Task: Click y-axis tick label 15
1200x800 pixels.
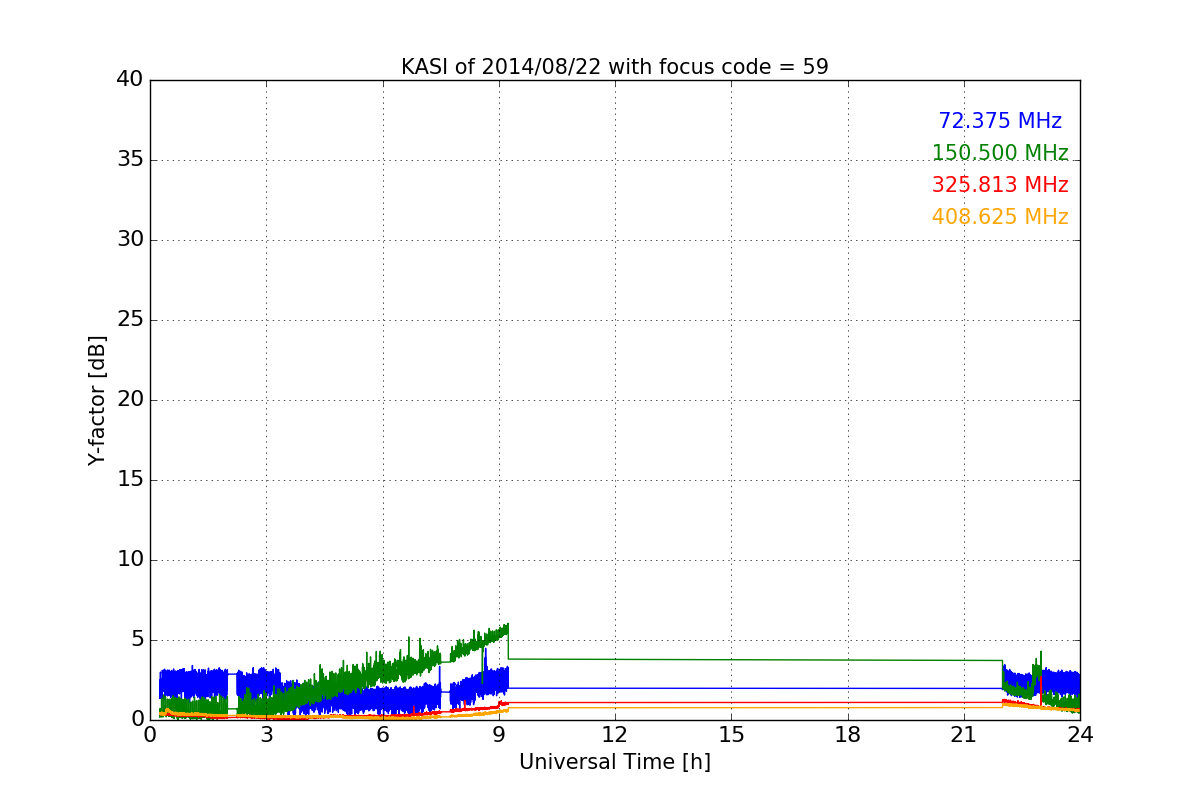Action: point(130,480)
